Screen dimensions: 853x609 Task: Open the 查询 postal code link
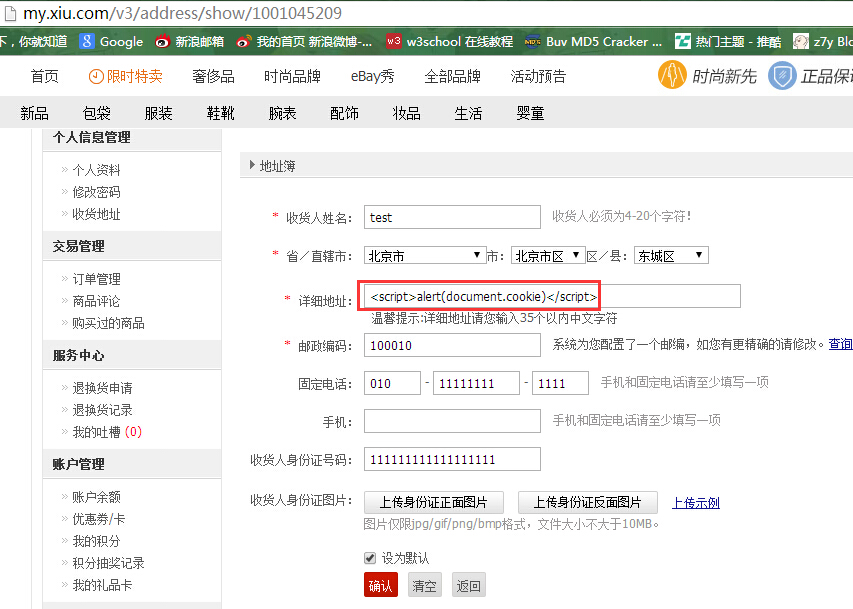coord(840,344)
